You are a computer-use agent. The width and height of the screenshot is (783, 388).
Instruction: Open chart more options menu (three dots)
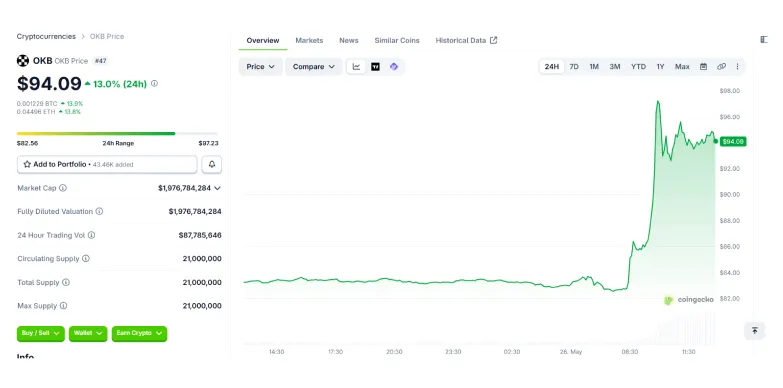[737, 66]
